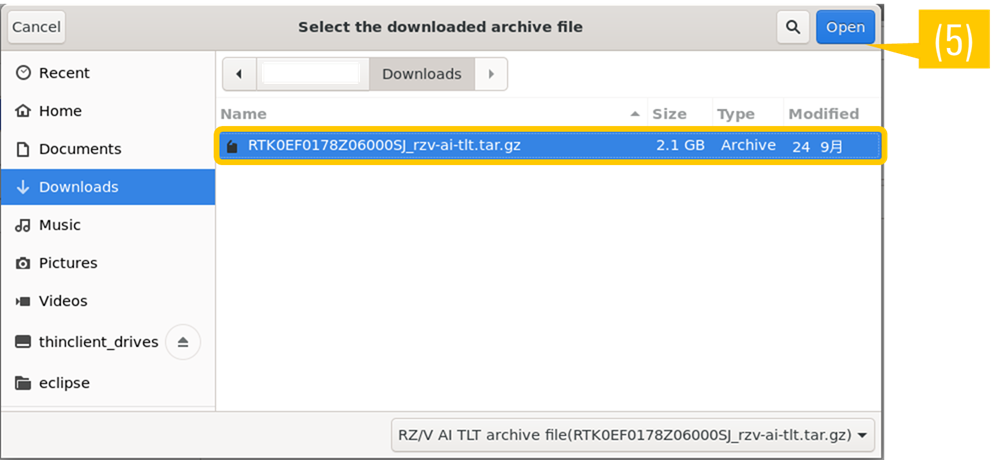Go back using left path arrow
The width and height of the screenshot is (1000, 460).
(x=239, y=74)
